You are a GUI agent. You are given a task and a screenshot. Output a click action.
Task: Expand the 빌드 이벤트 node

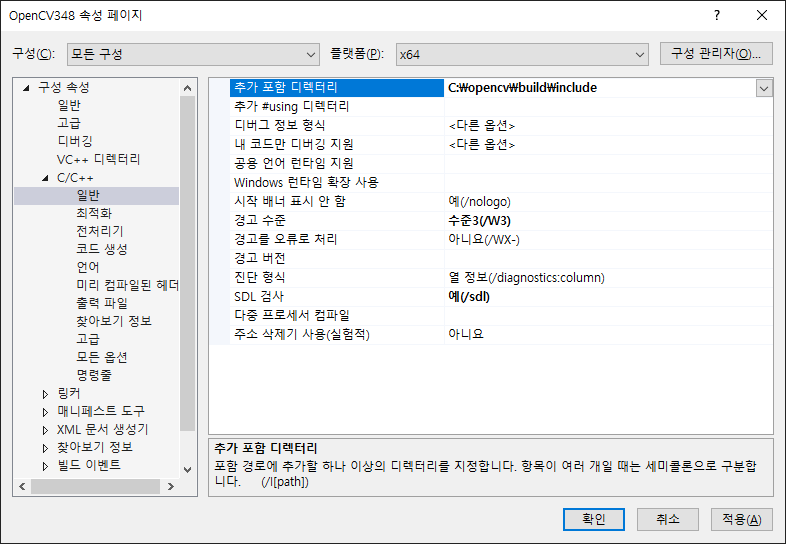tap(45, 466)
